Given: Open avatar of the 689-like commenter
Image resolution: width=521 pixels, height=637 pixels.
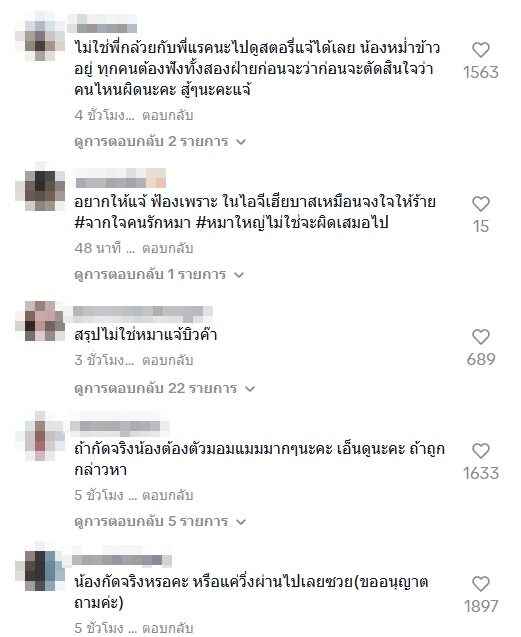Looking at the screenshot, I should (x=40, y=321).
